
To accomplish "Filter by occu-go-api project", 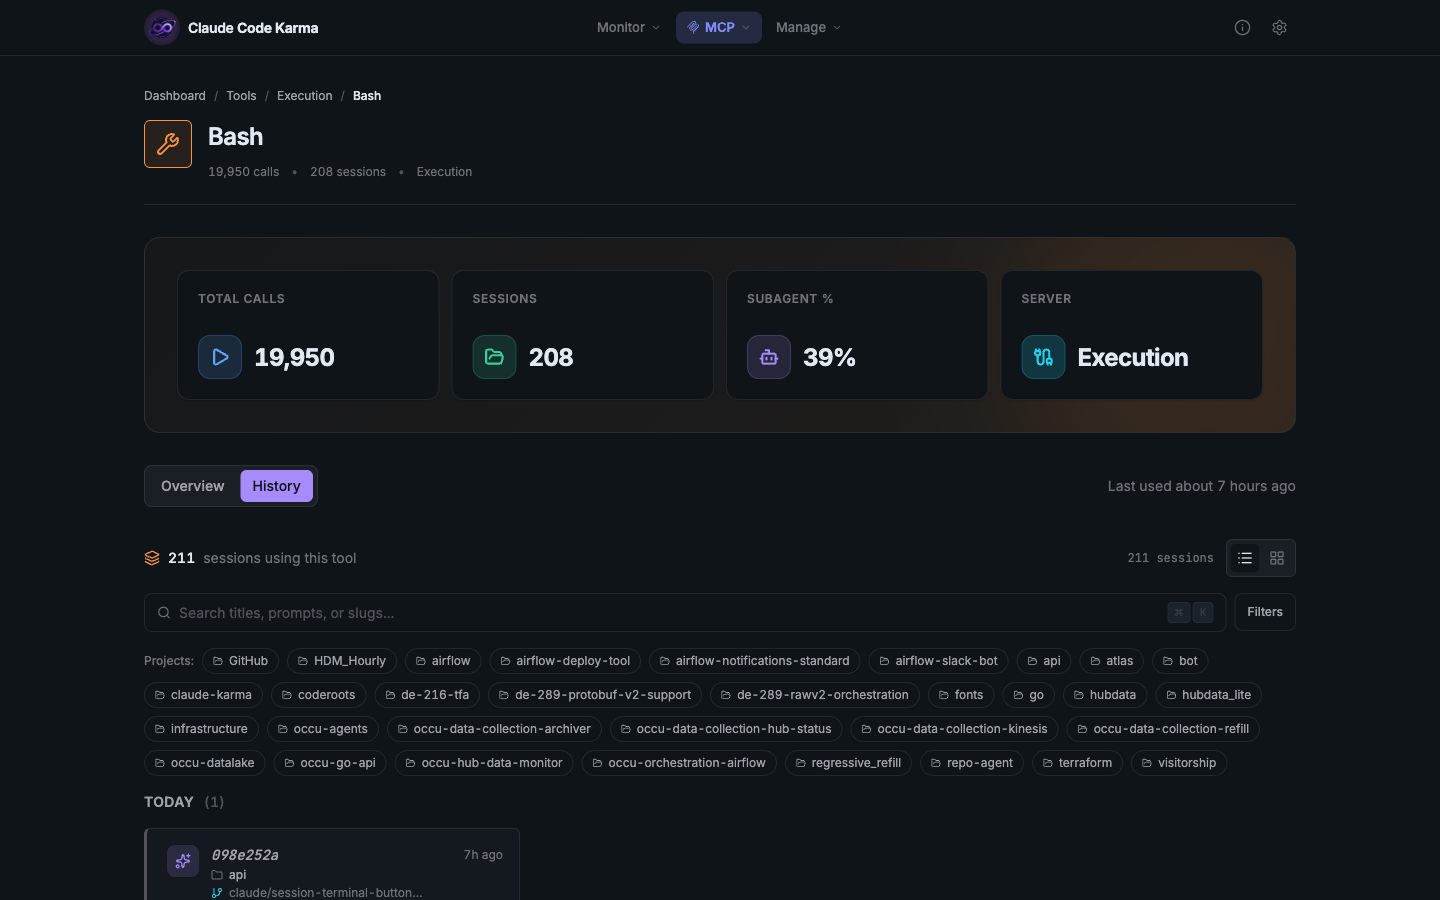I will (x=330, y=763).
